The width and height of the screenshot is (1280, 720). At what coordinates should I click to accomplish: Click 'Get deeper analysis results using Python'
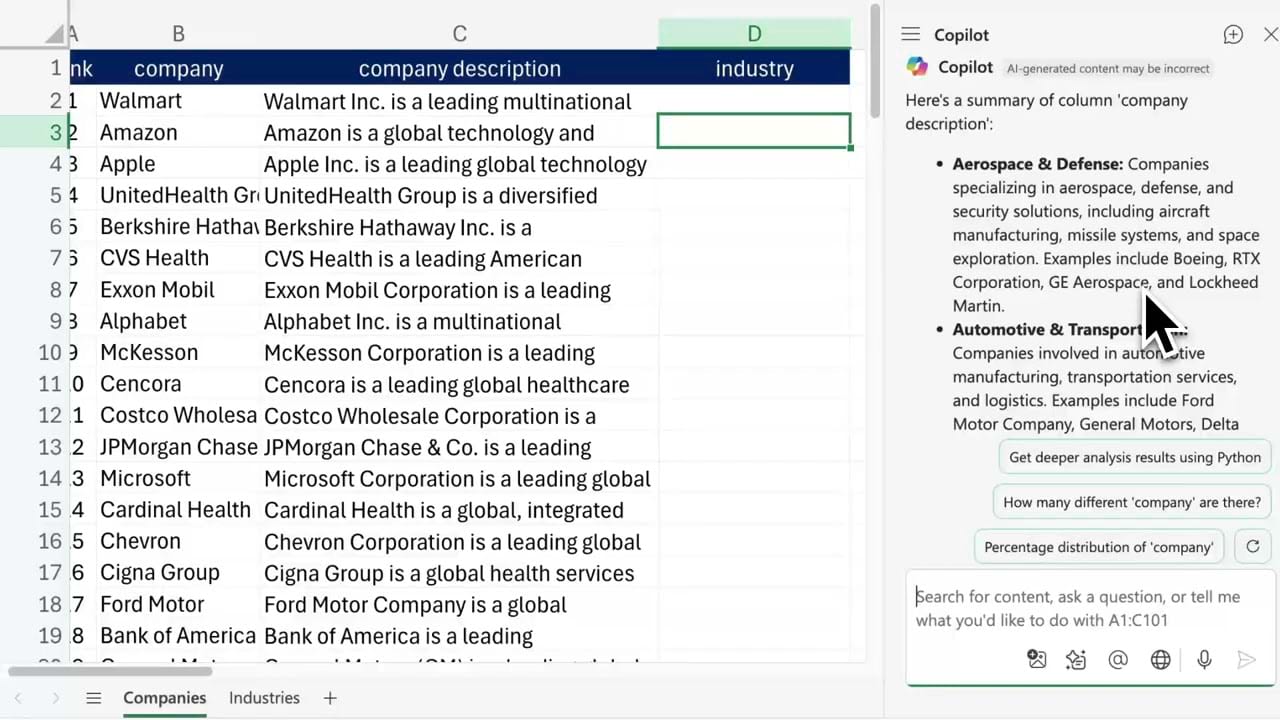click(x=1135, y=457)
